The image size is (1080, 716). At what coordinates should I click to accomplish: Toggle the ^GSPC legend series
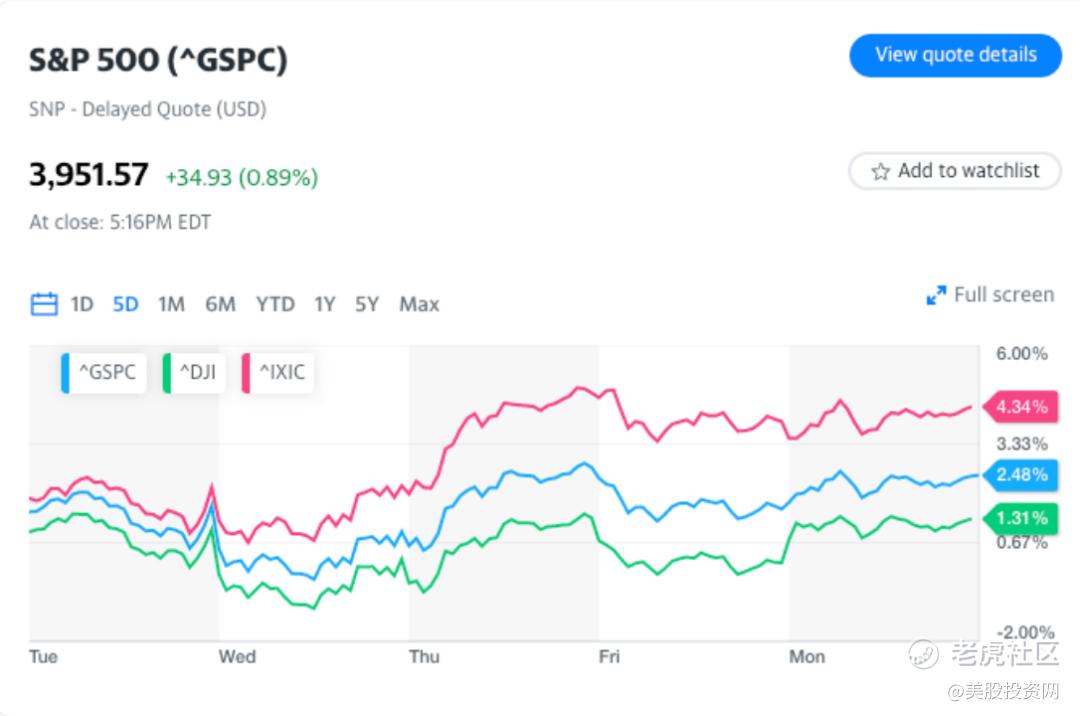[103, 373]
